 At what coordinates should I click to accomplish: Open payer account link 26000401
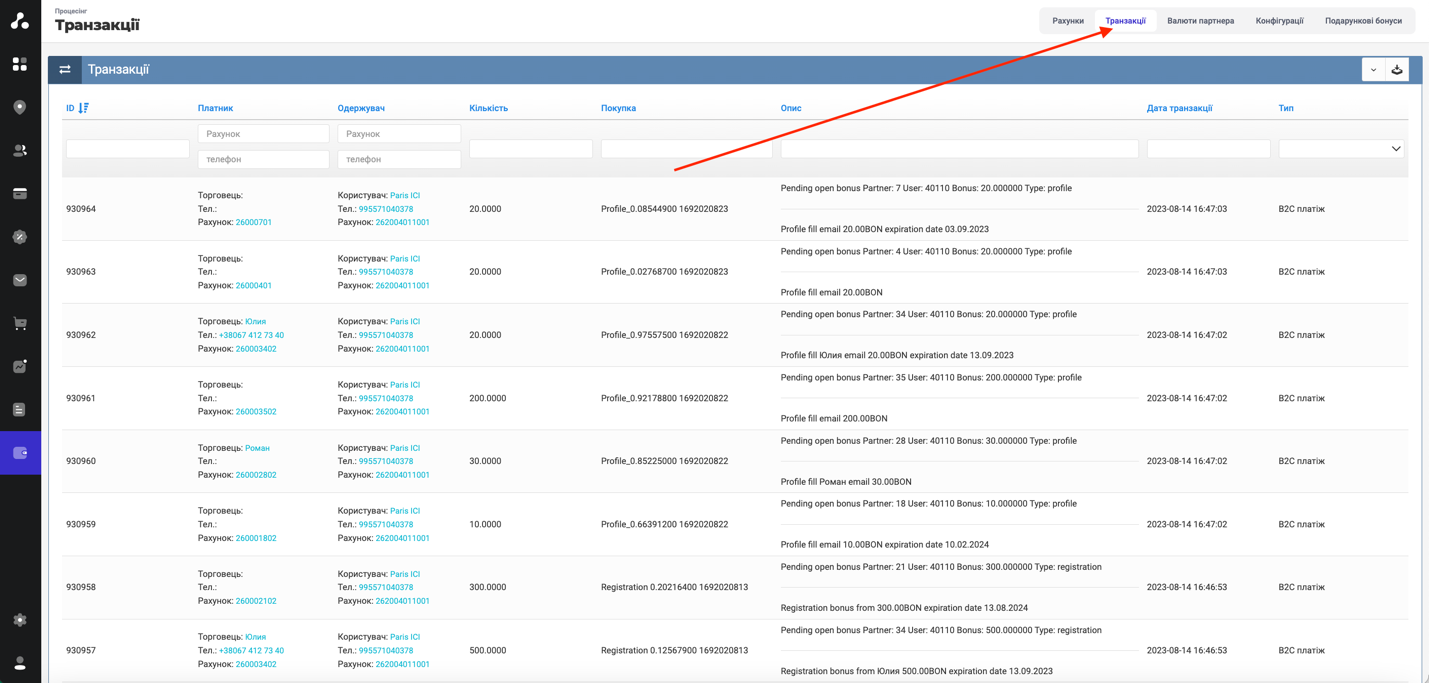coord(254,286)
